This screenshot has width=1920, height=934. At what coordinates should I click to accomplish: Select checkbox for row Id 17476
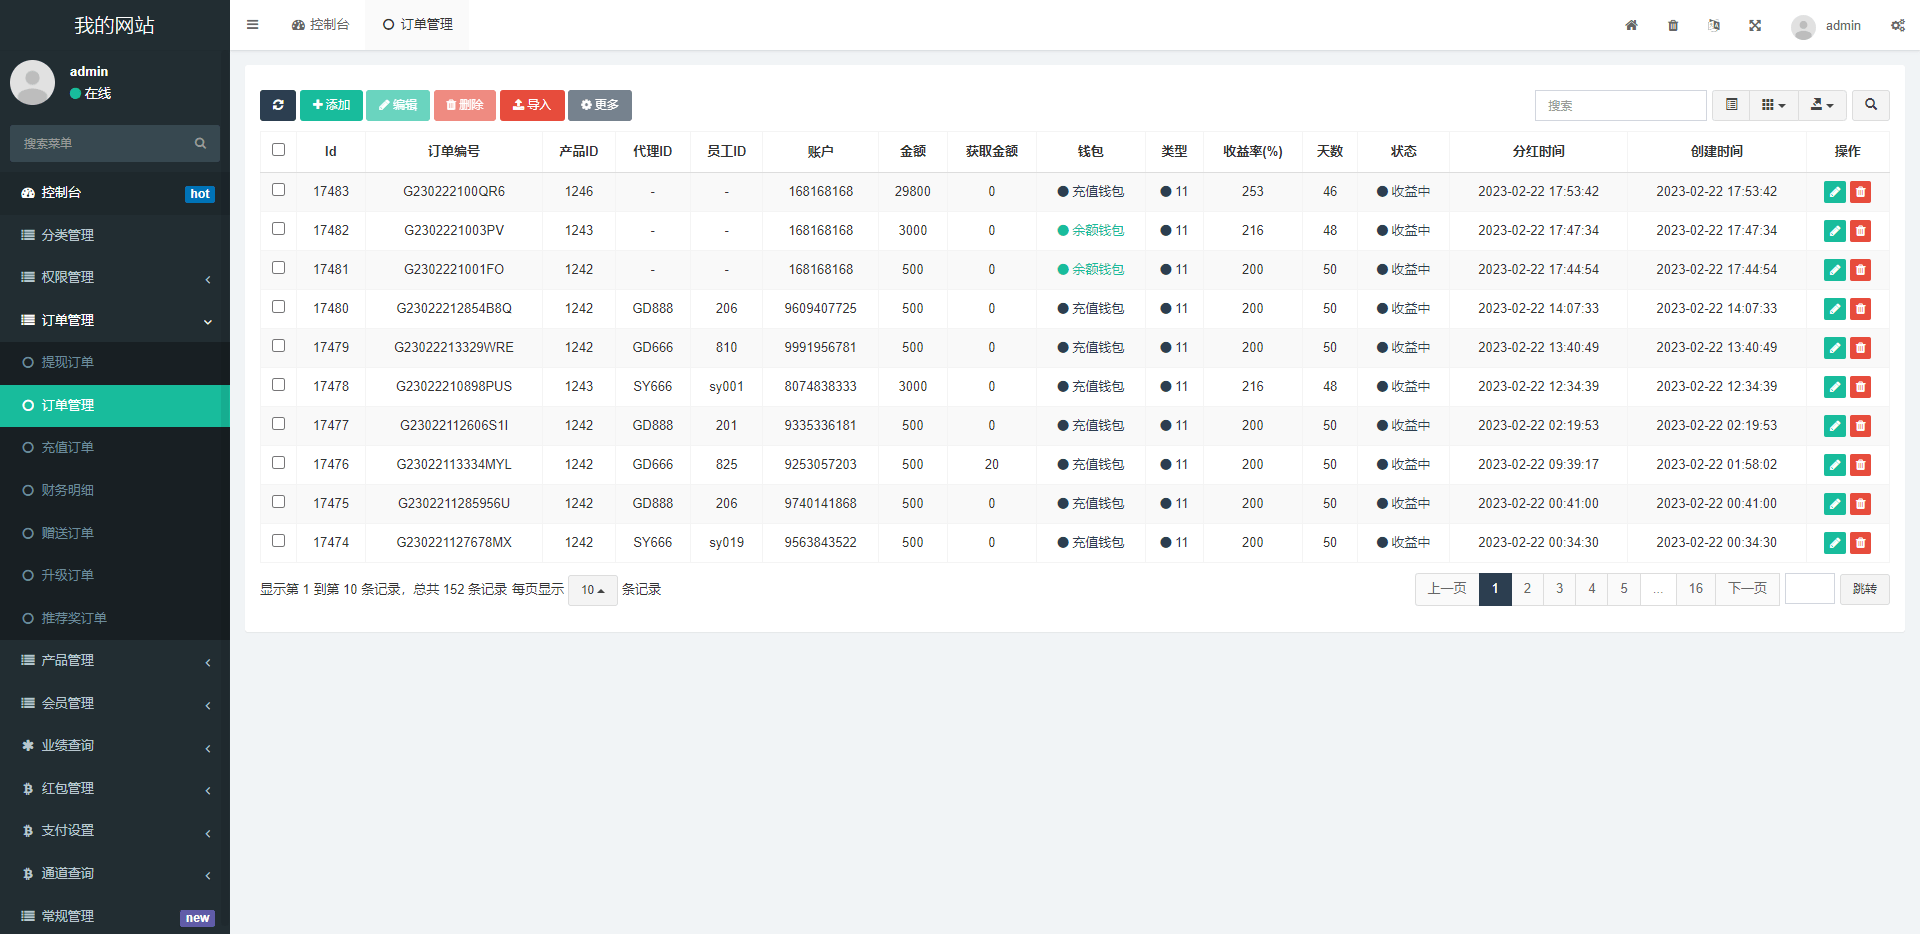click(x=279, y=463)
